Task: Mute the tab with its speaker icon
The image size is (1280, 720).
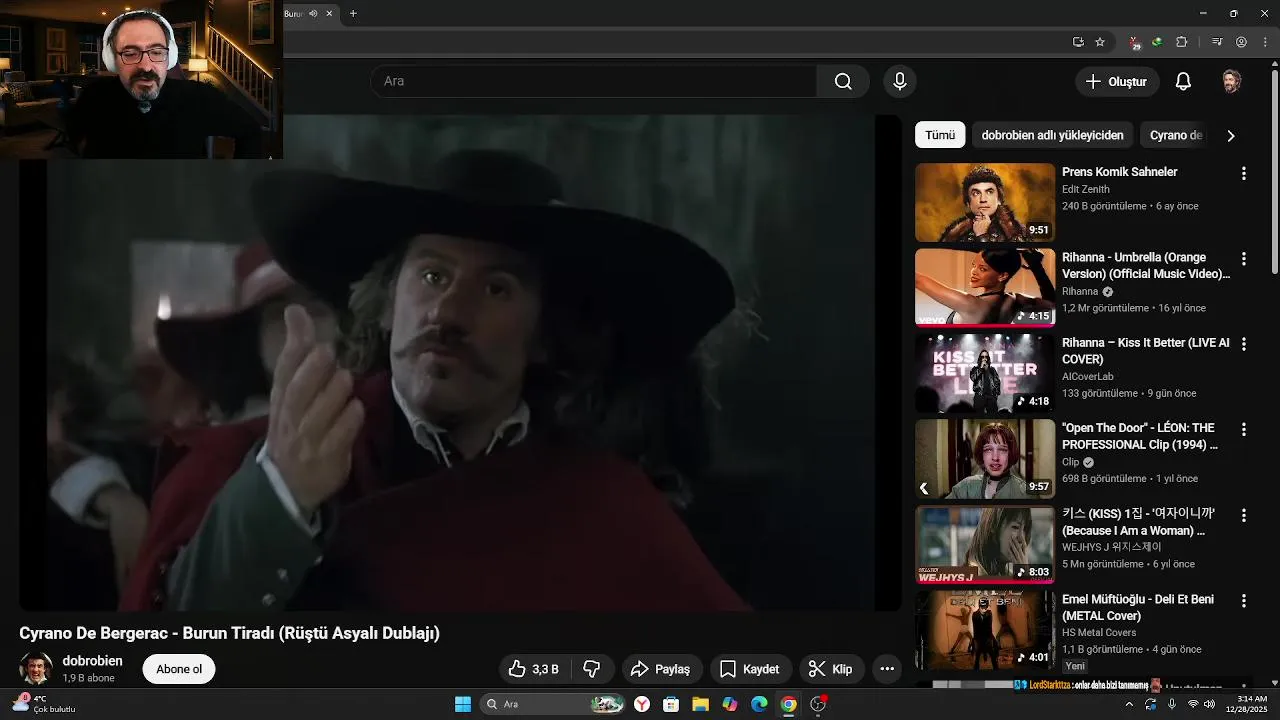Action: [x=313, y=13]
